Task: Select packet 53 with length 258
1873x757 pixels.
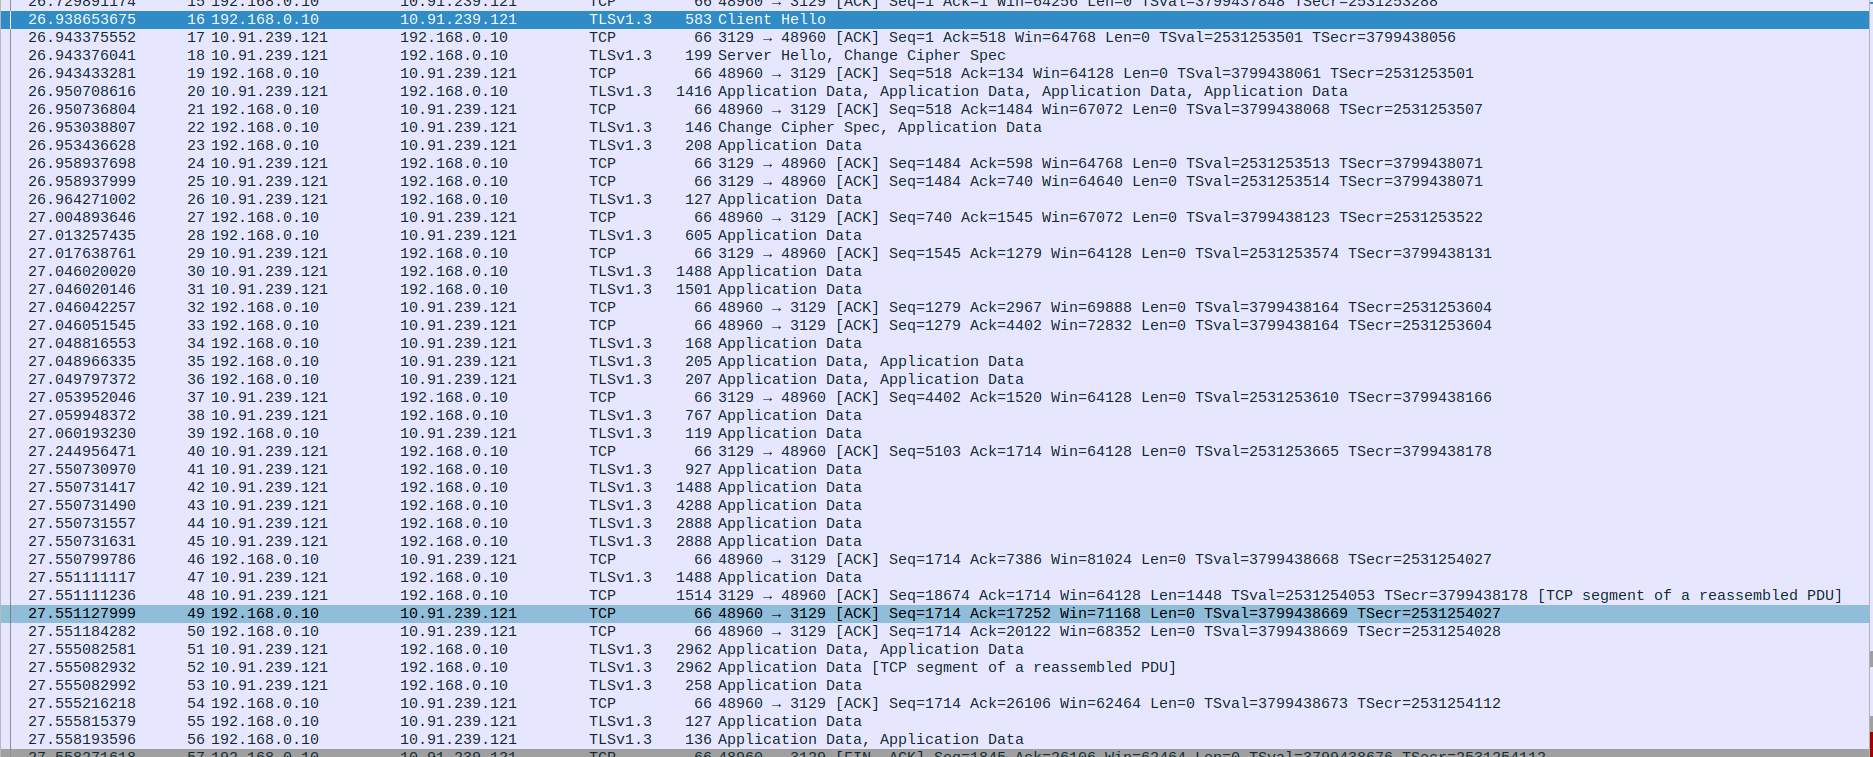Action: coord(700,685)
